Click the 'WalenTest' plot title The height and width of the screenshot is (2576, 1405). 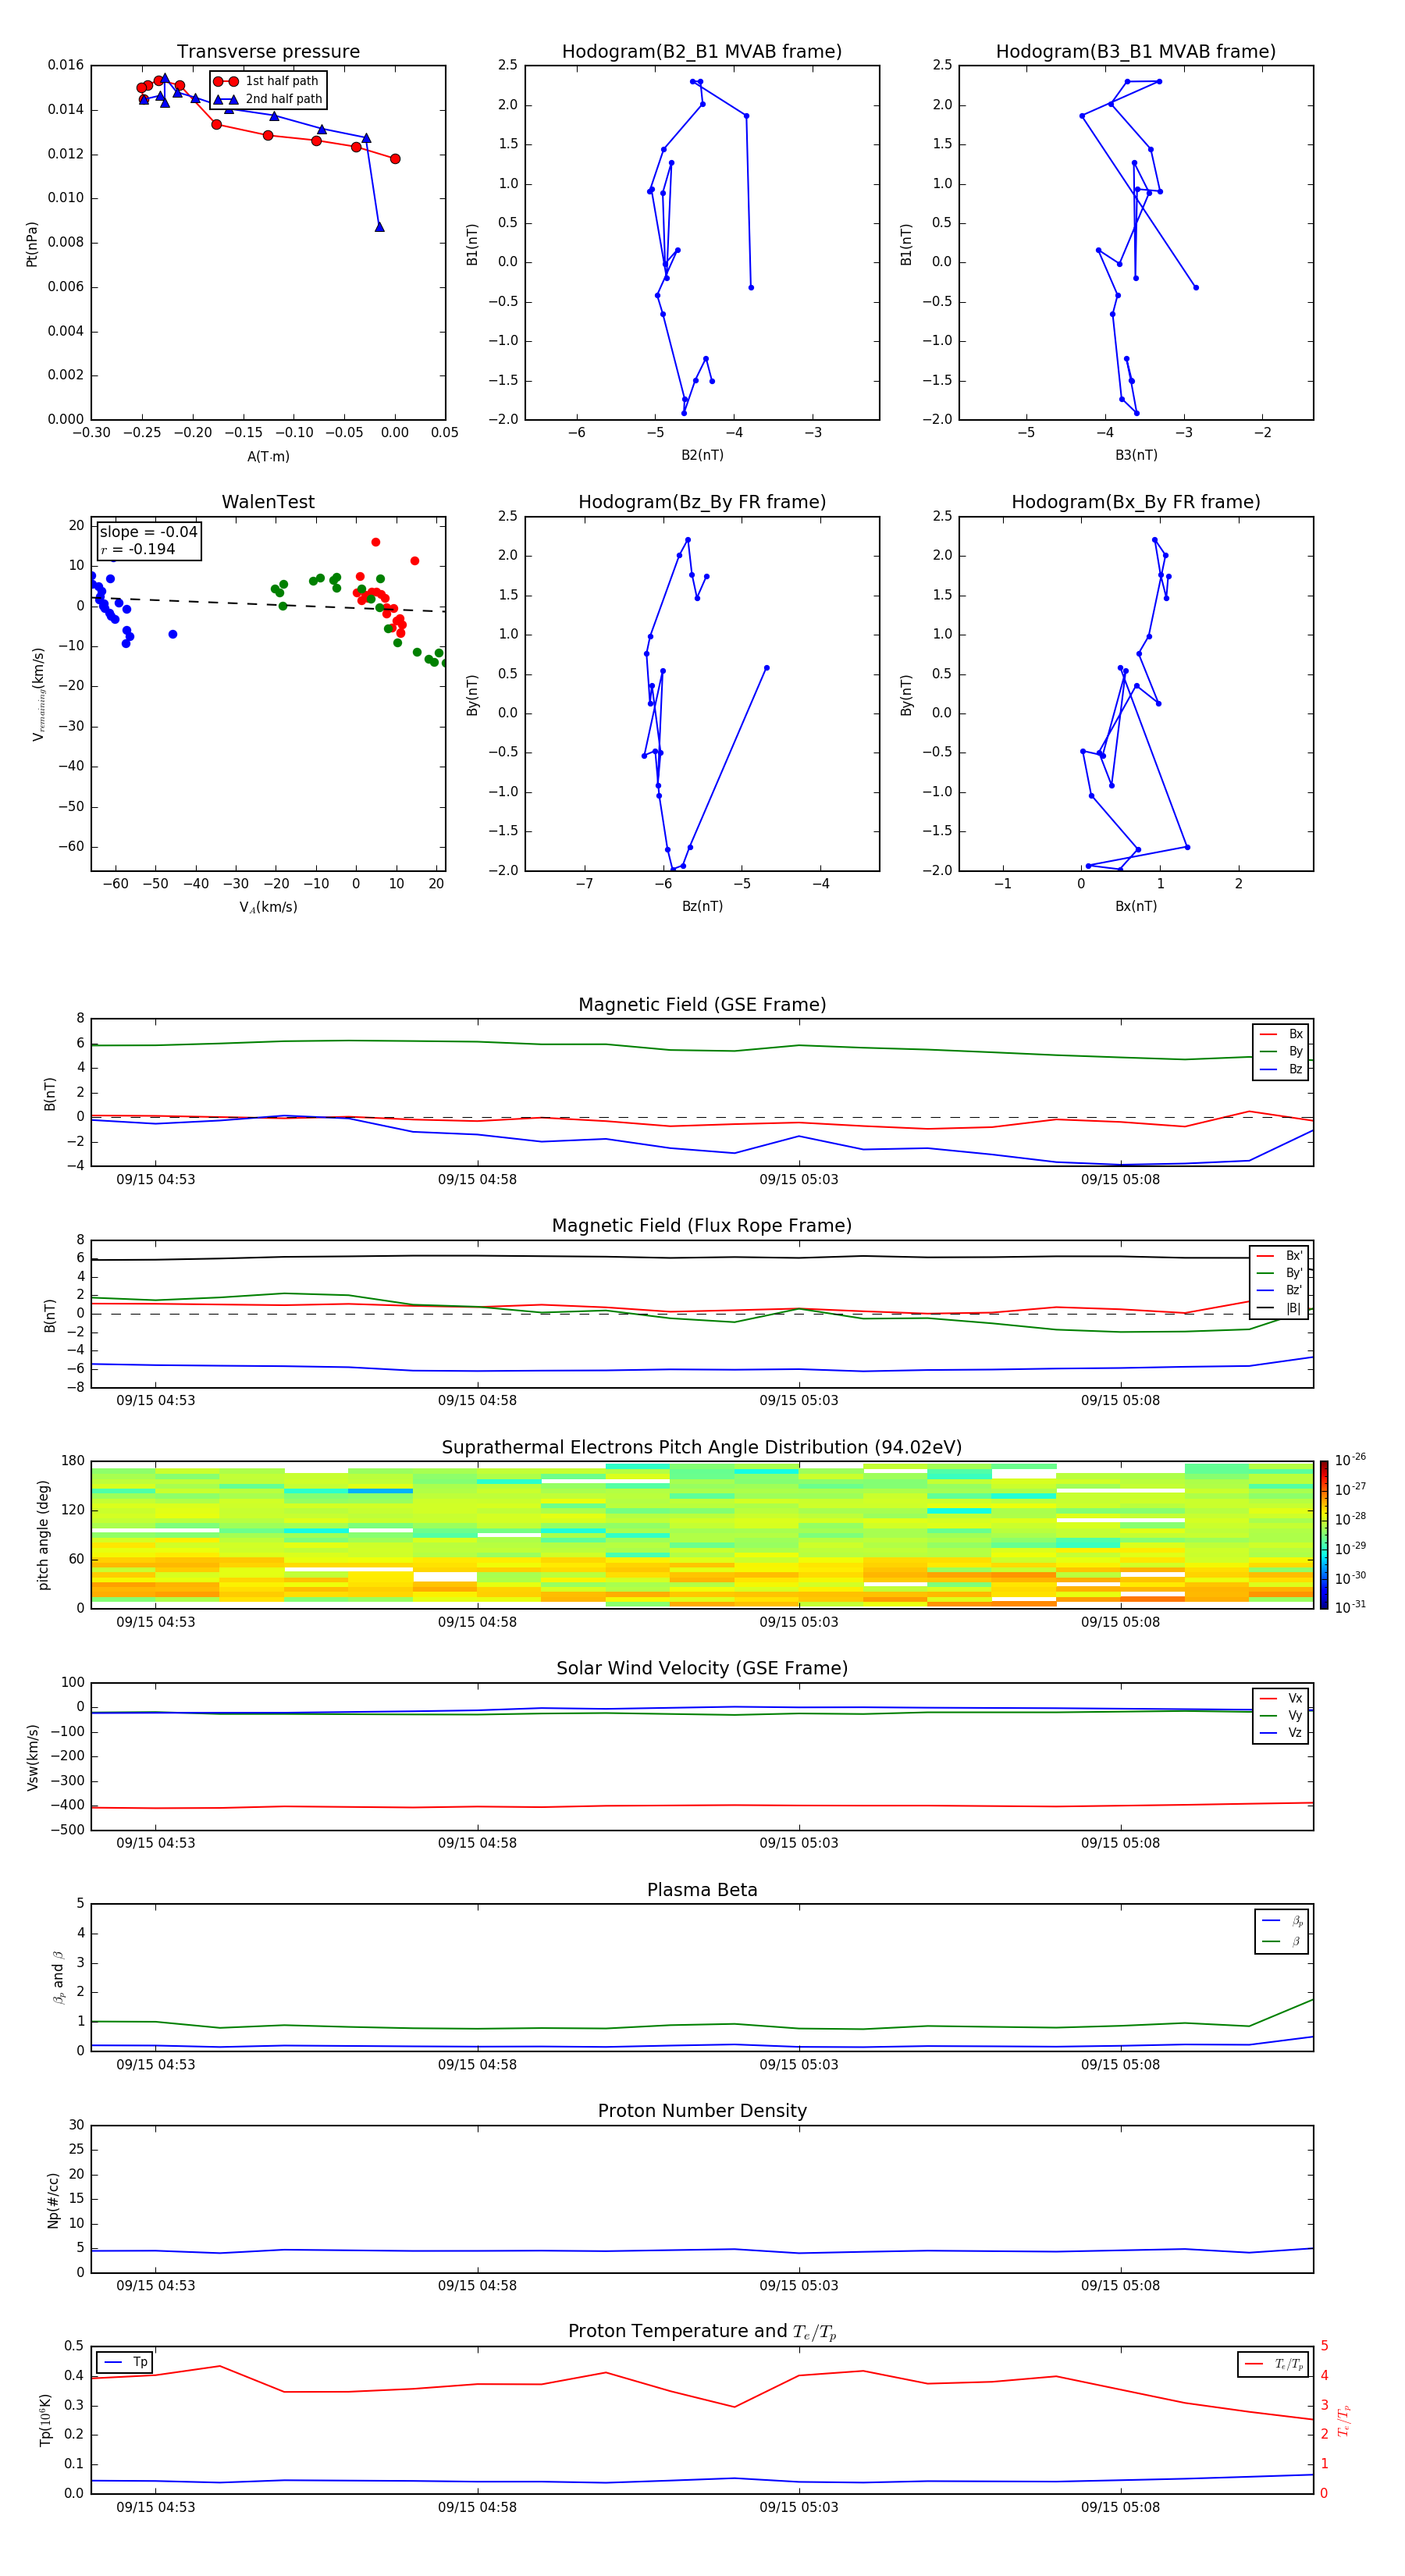268,502
